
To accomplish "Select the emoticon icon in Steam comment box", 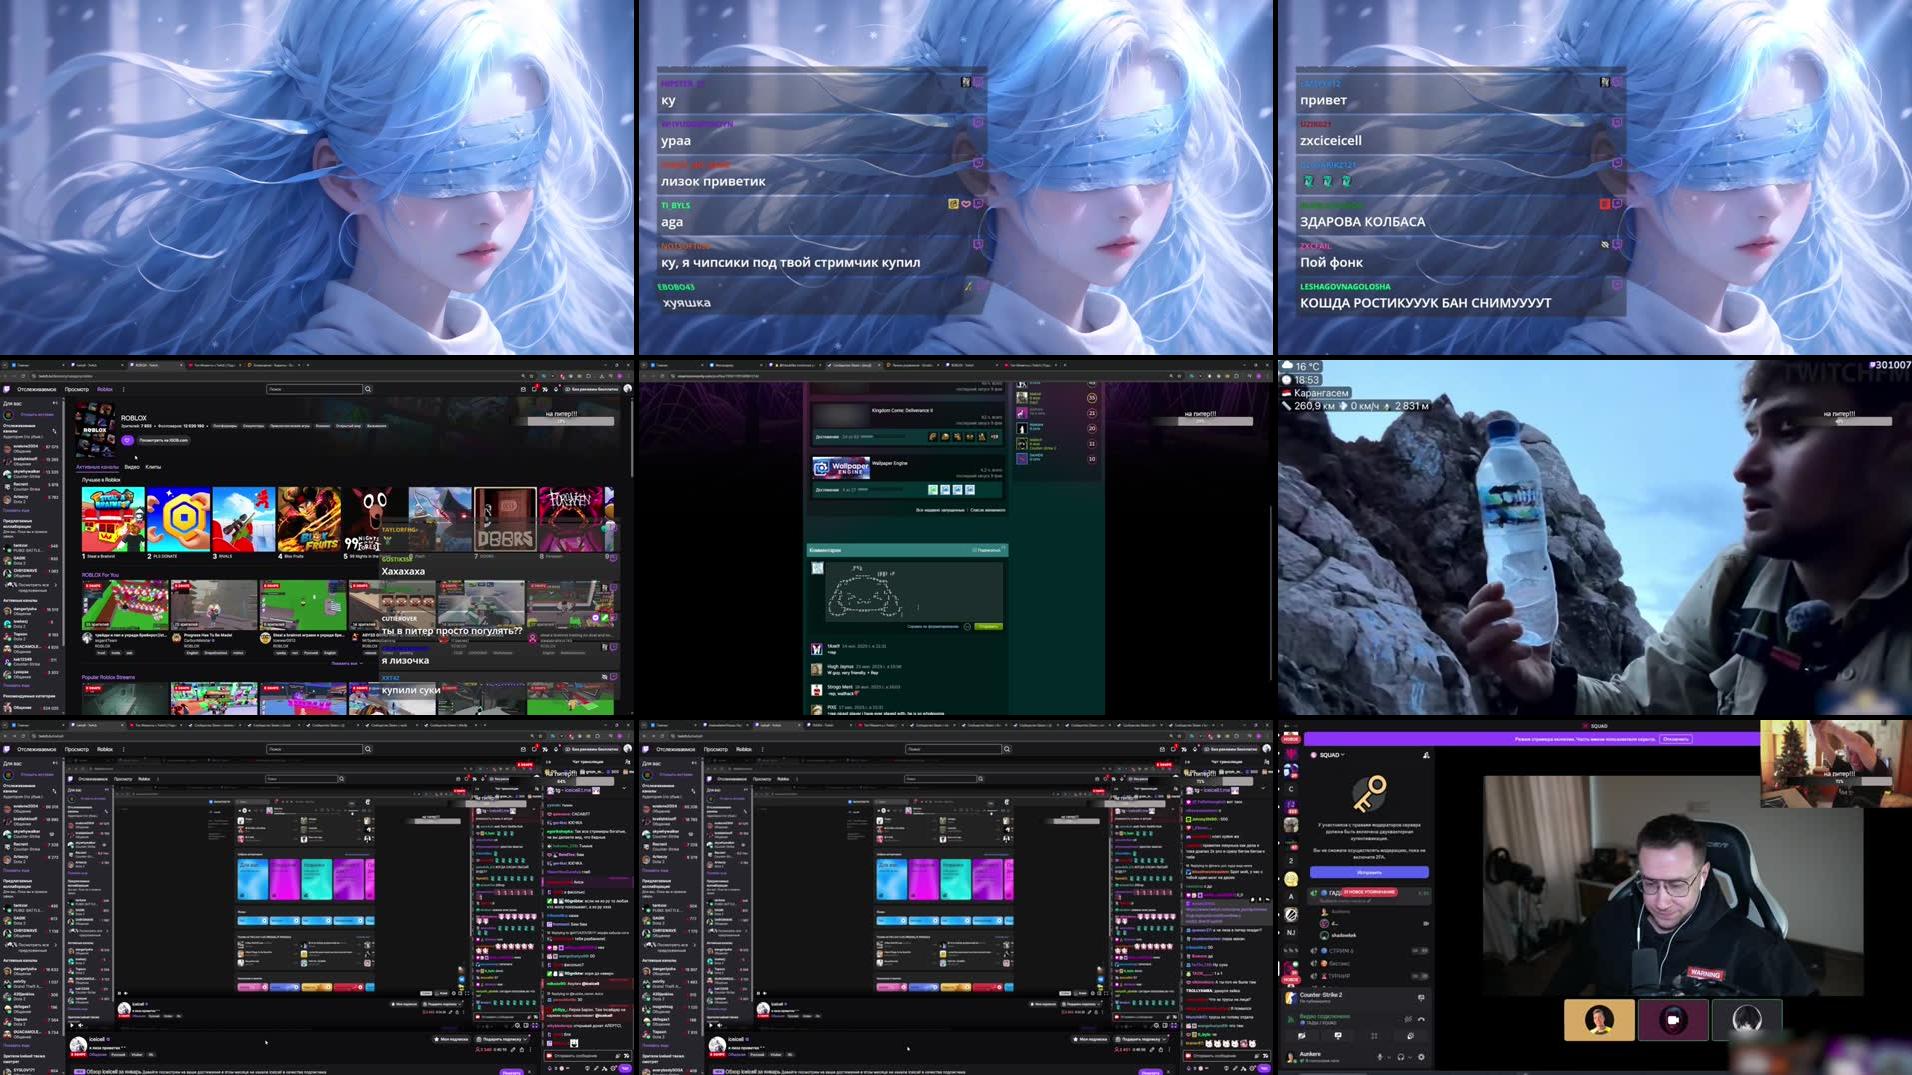I will tap(967, 627).
